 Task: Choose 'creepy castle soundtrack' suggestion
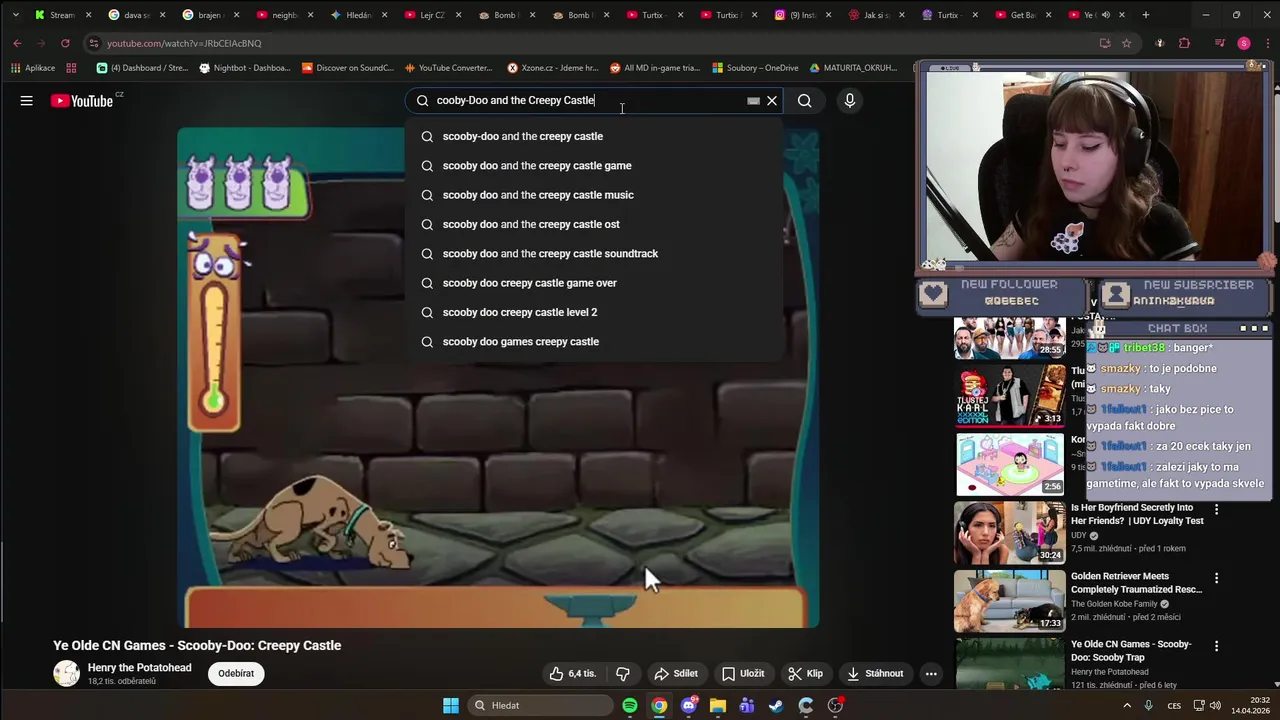[x=595, y=253]
